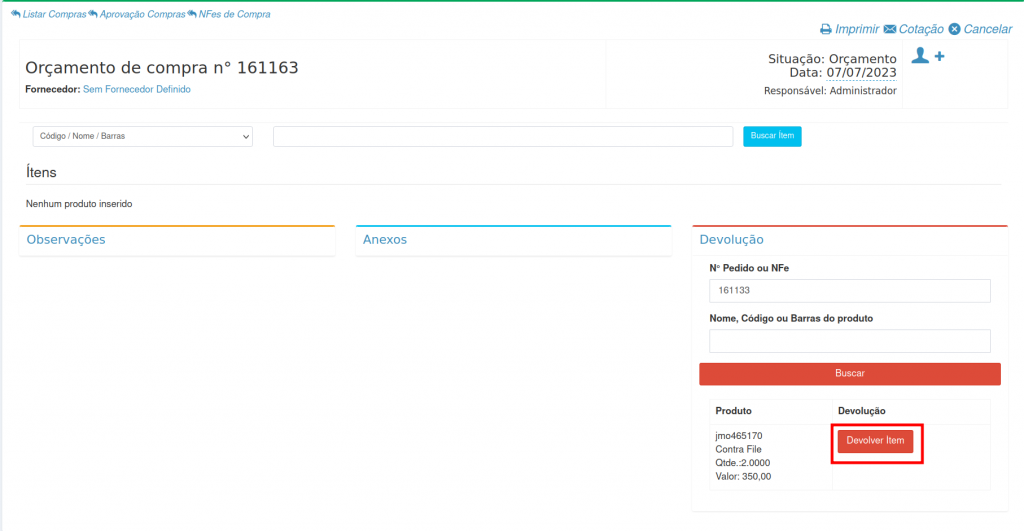1024x531 pixels.
Task: Click the date 07/07/2023
Action: click(x=861, y=73)
